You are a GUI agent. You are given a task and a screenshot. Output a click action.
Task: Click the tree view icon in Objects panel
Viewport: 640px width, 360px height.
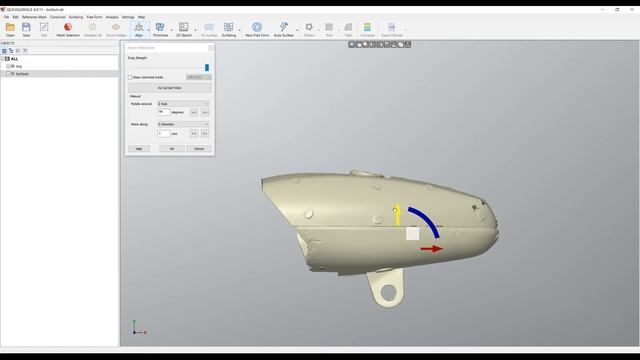[x=11, y=51]
